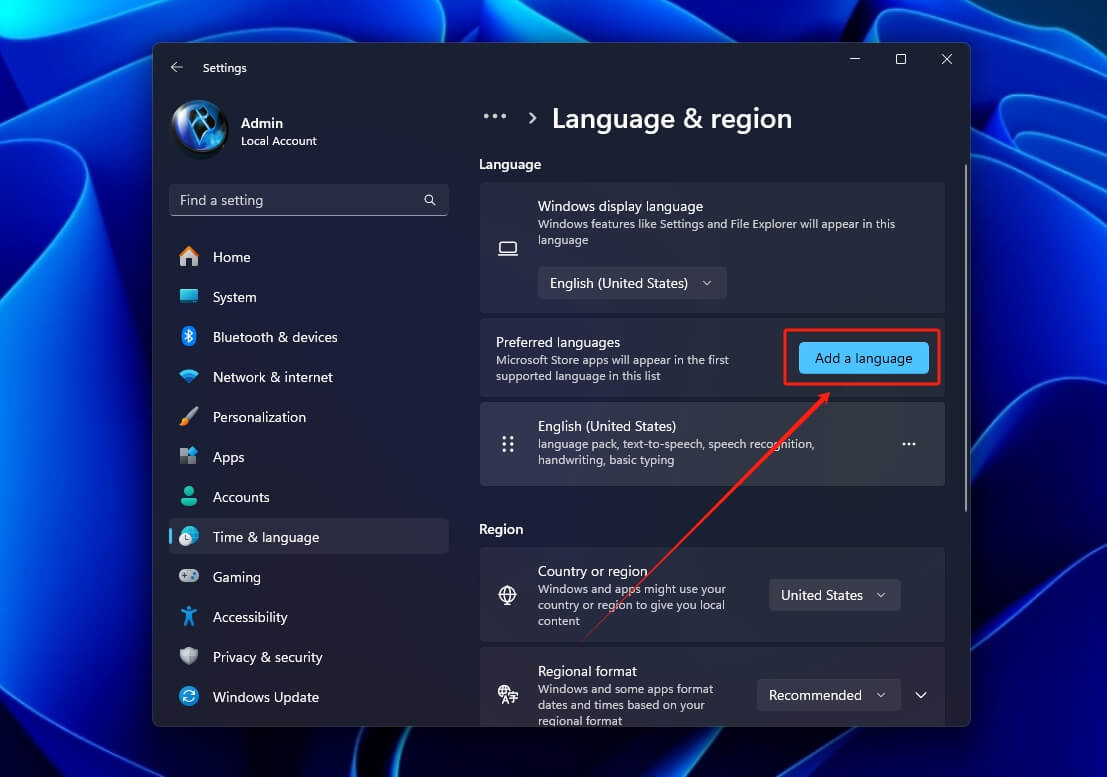
Task: Open the Windows display language dropdown
Action: click(632, 283)
